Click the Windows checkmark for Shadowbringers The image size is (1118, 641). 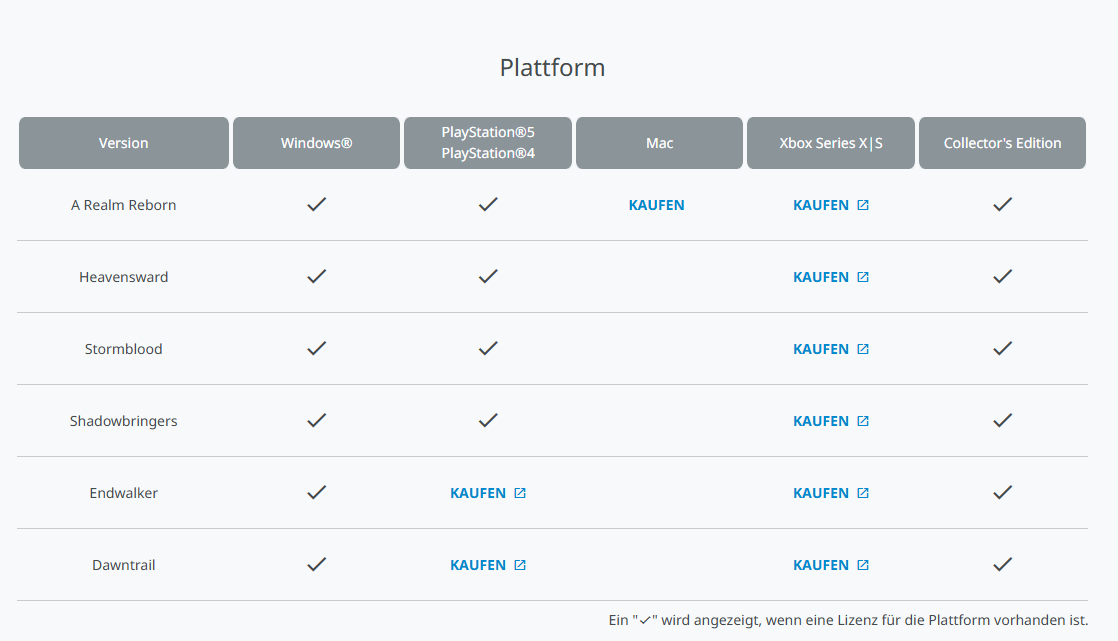point(317,421)
